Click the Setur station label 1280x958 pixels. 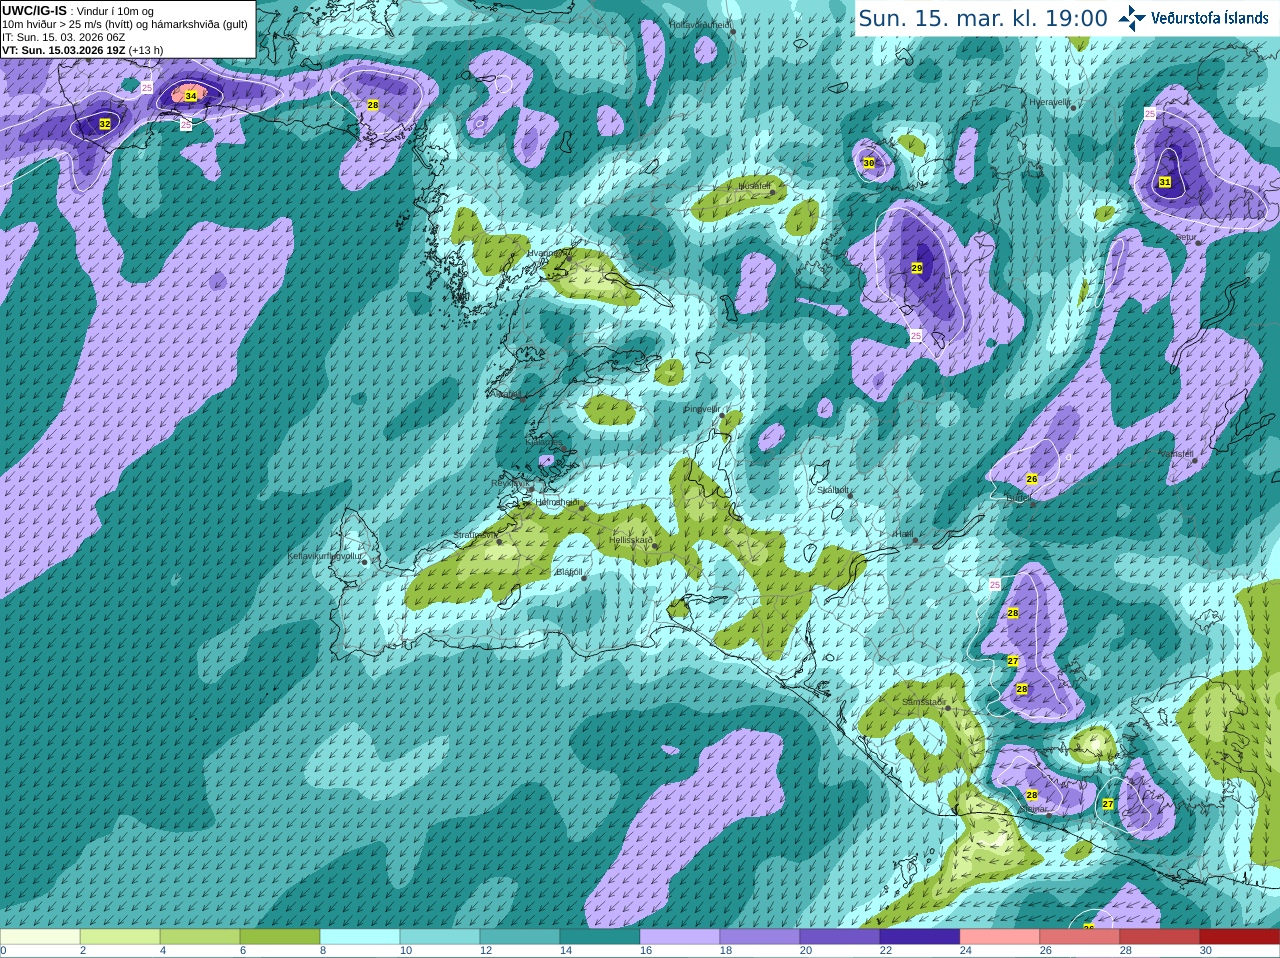[x=1186, y=237]
